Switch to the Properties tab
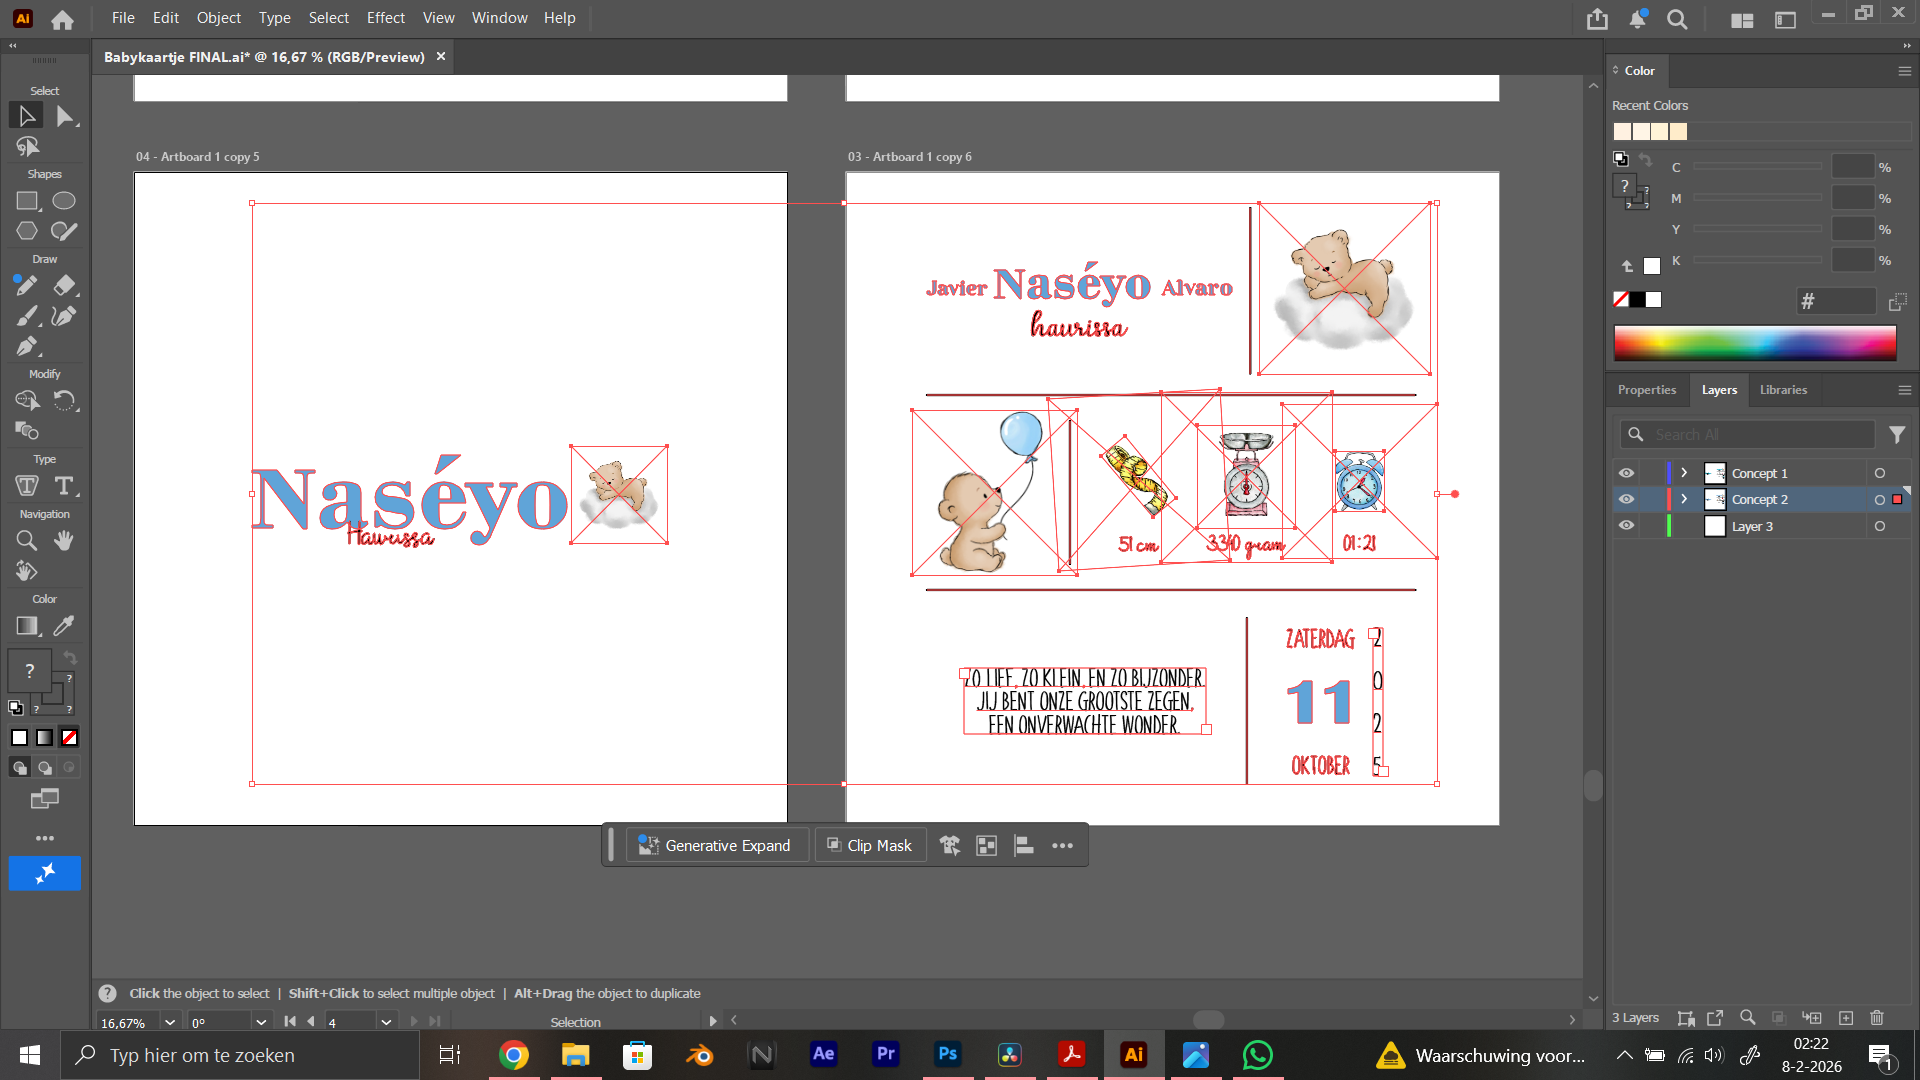1920x1080 pixels. [x=1646, y=390]
